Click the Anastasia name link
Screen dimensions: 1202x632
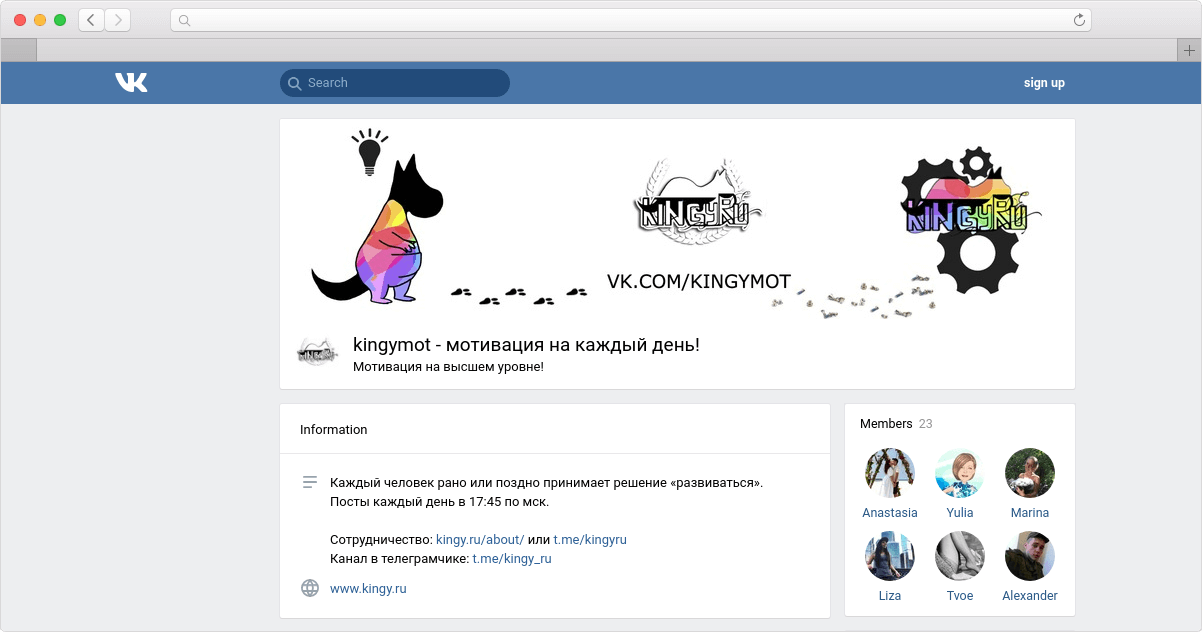(890, 513)
